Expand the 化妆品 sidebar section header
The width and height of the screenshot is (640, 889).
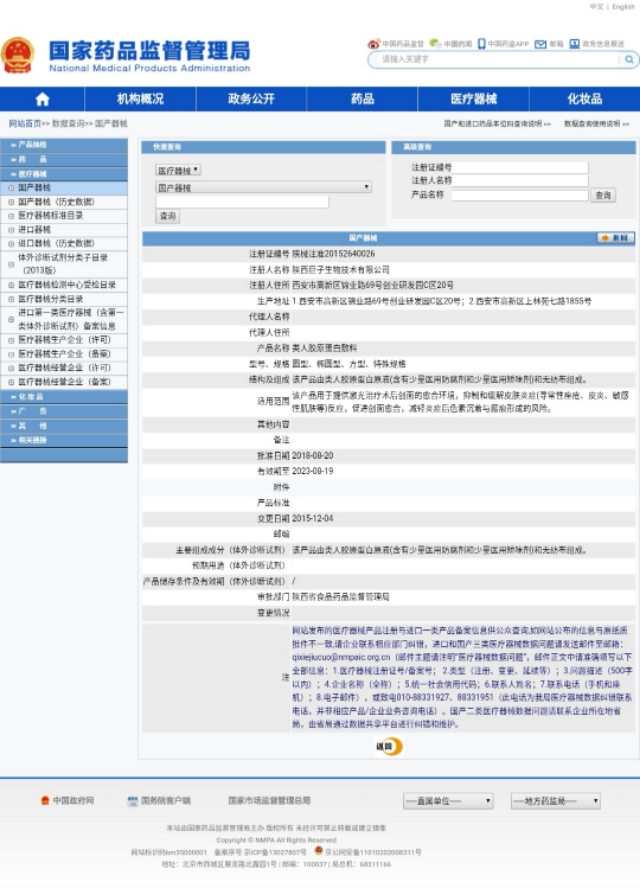(63, 396)
